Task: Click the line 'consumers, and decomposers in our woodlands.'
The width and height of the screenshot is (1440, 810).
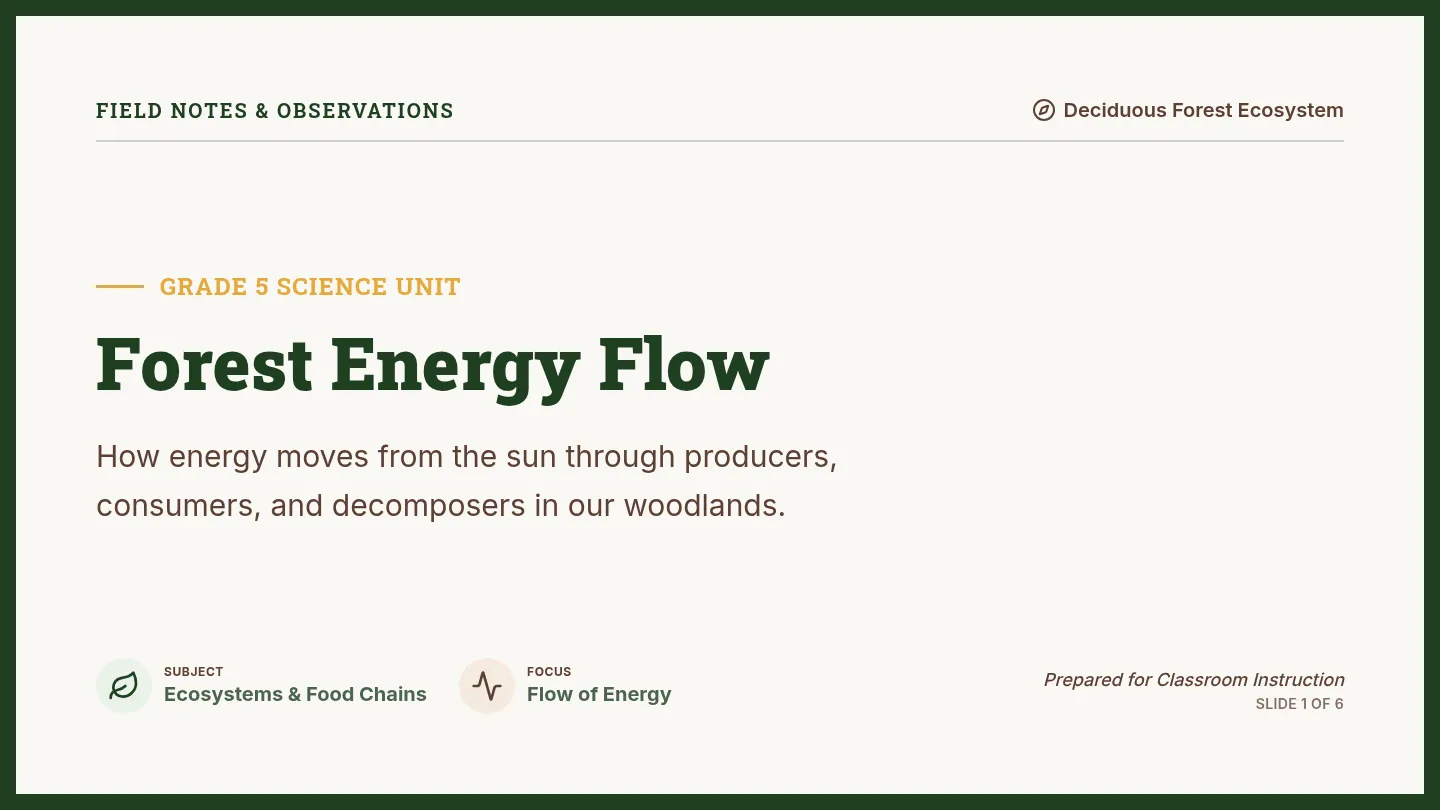Action: (x=441, y=506)
